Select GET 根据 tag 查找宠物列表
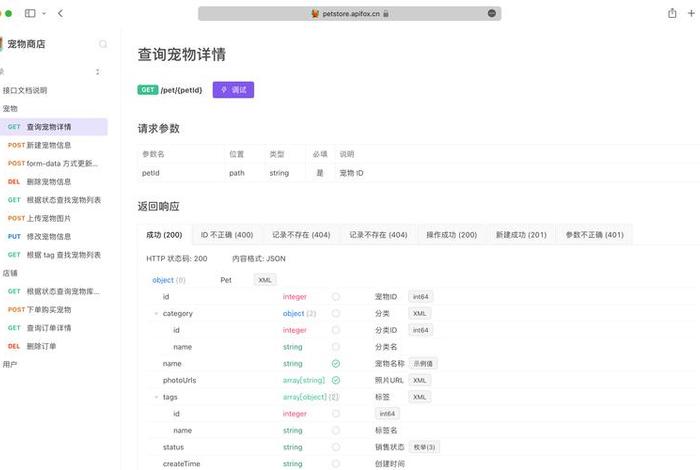This screenshot has width=700, height=470. (x=54, y=255)
